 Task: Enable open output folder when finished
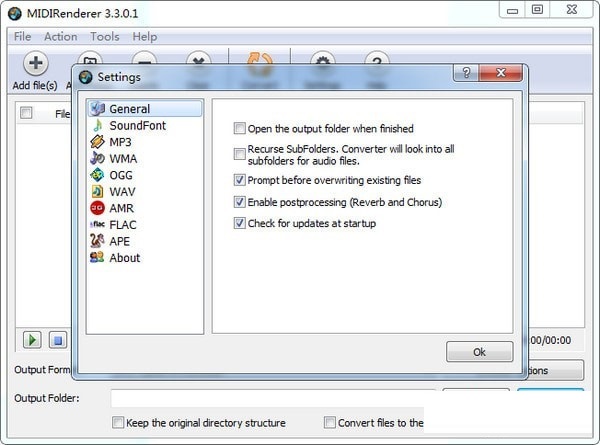coord(239,129)
